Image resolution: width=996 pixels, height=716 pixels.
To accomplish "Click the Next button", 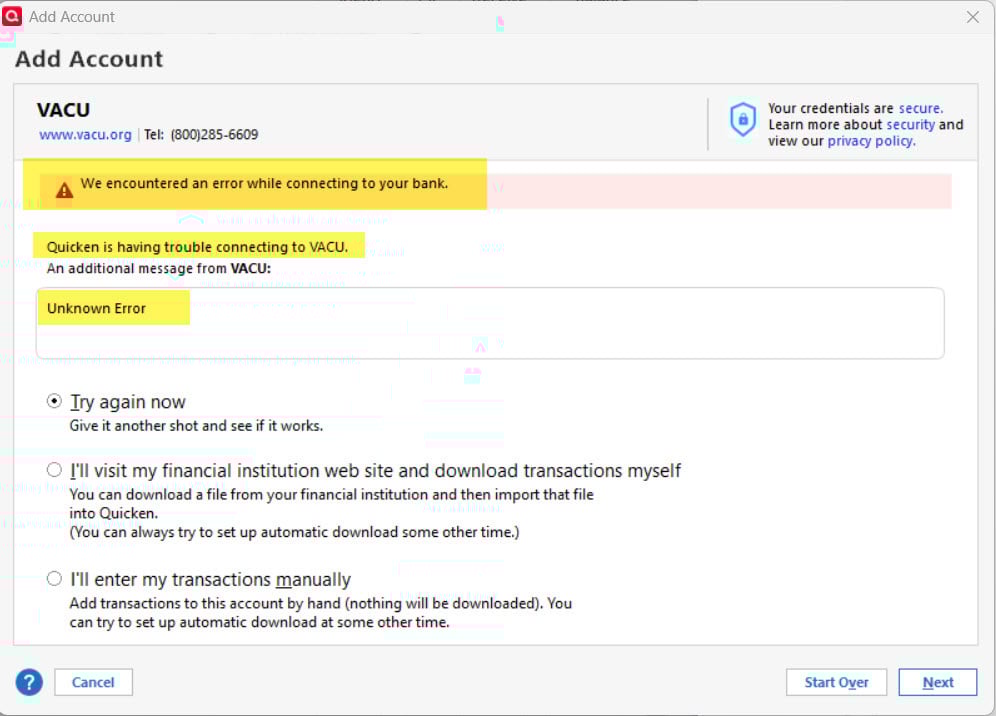I will click(x=938, y=682).
